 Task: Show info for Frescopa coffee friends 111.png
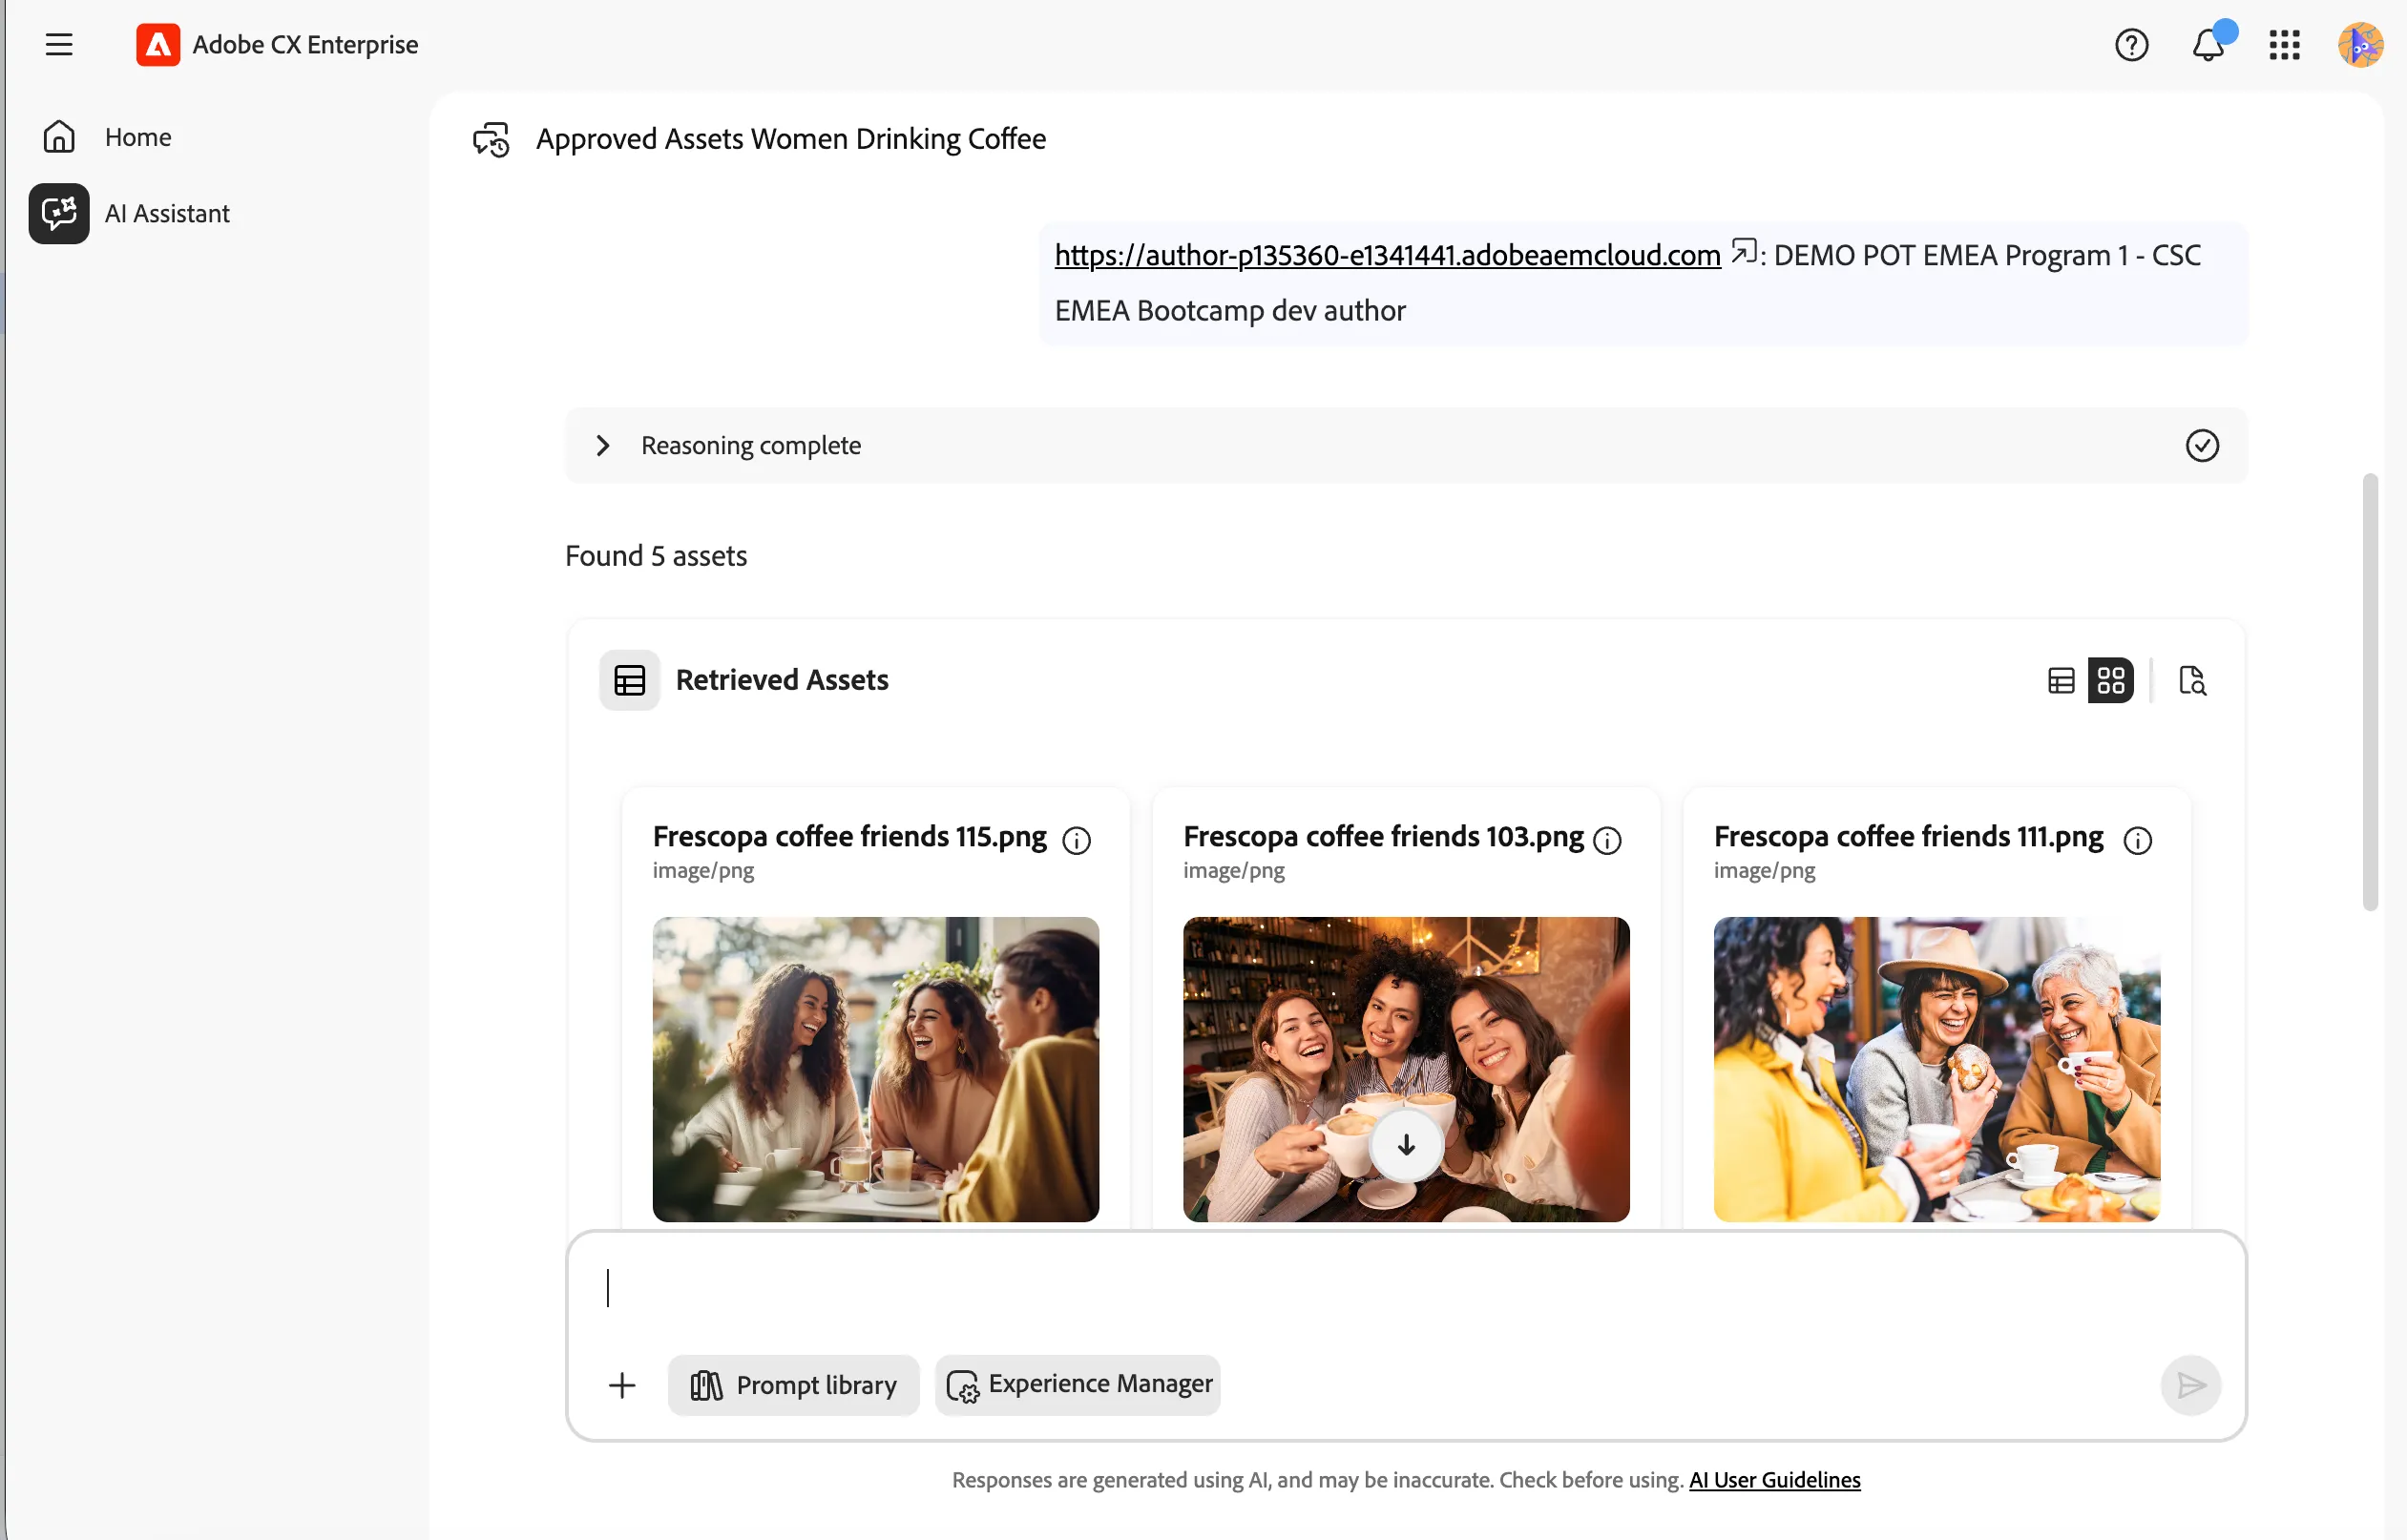2137,841
